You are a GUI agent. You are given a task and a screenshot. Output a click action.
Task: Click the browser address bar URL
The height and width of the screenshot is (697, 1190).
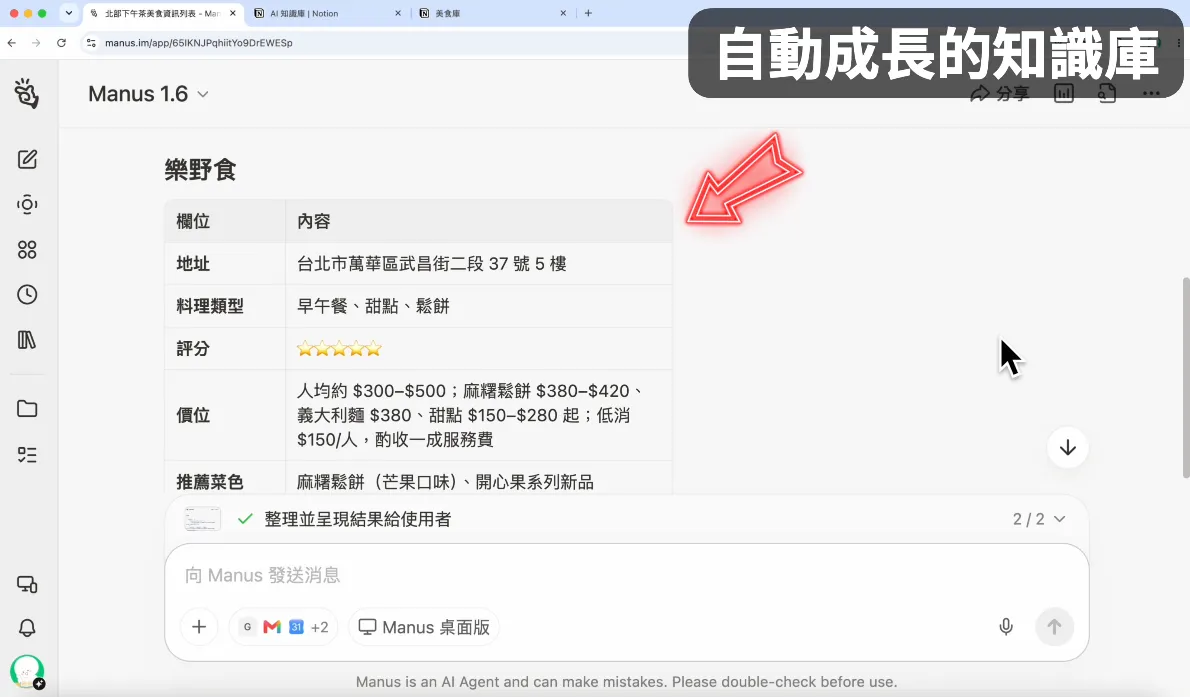pyautogui.click(x=199, y=43)
